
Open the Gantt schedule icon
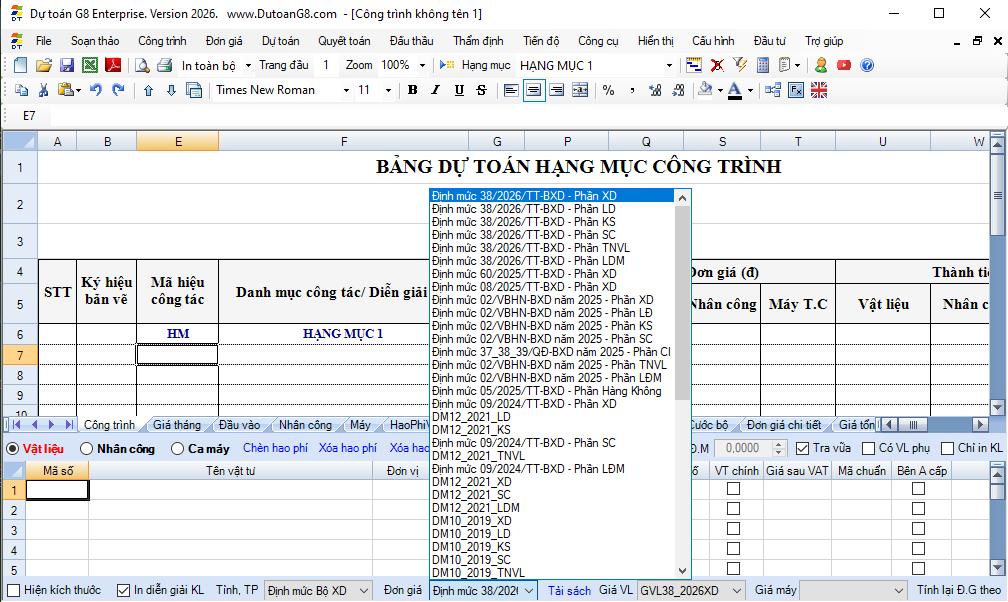click(694, 65)
